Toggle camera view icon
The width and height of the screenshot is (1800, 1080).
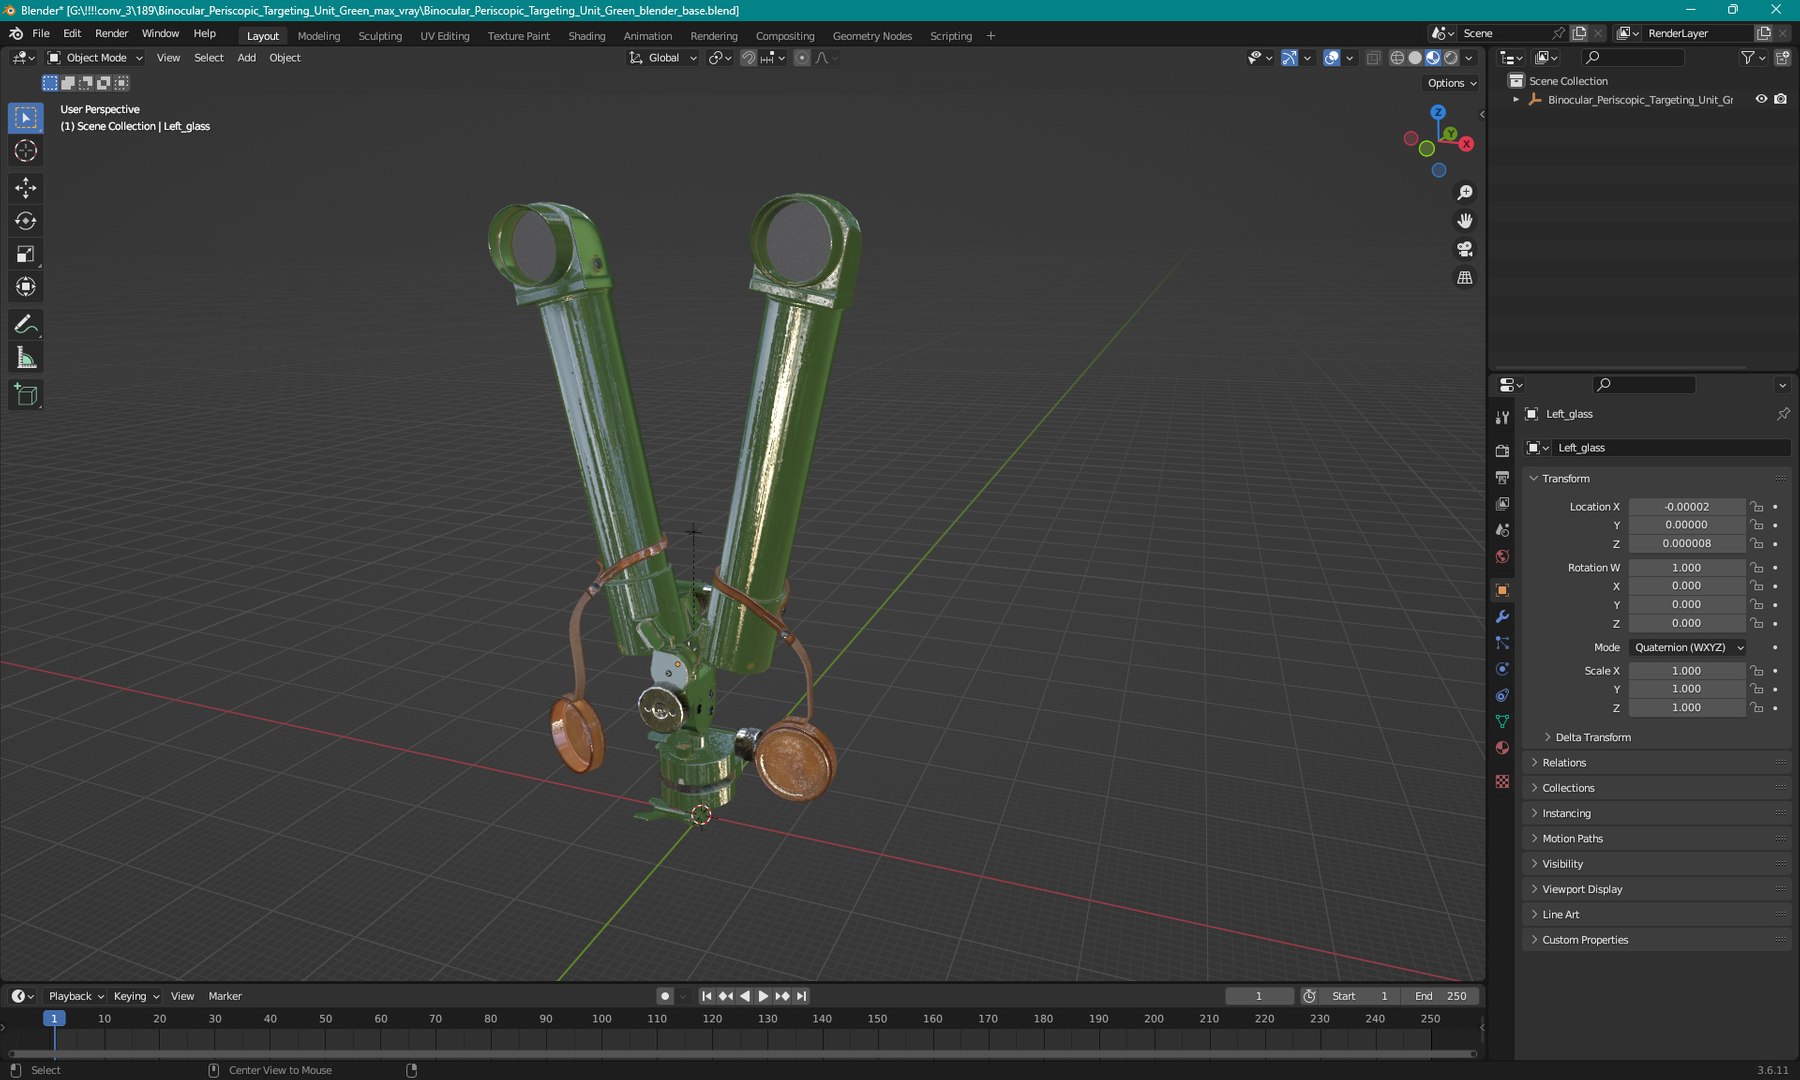tap(1465, 249)
